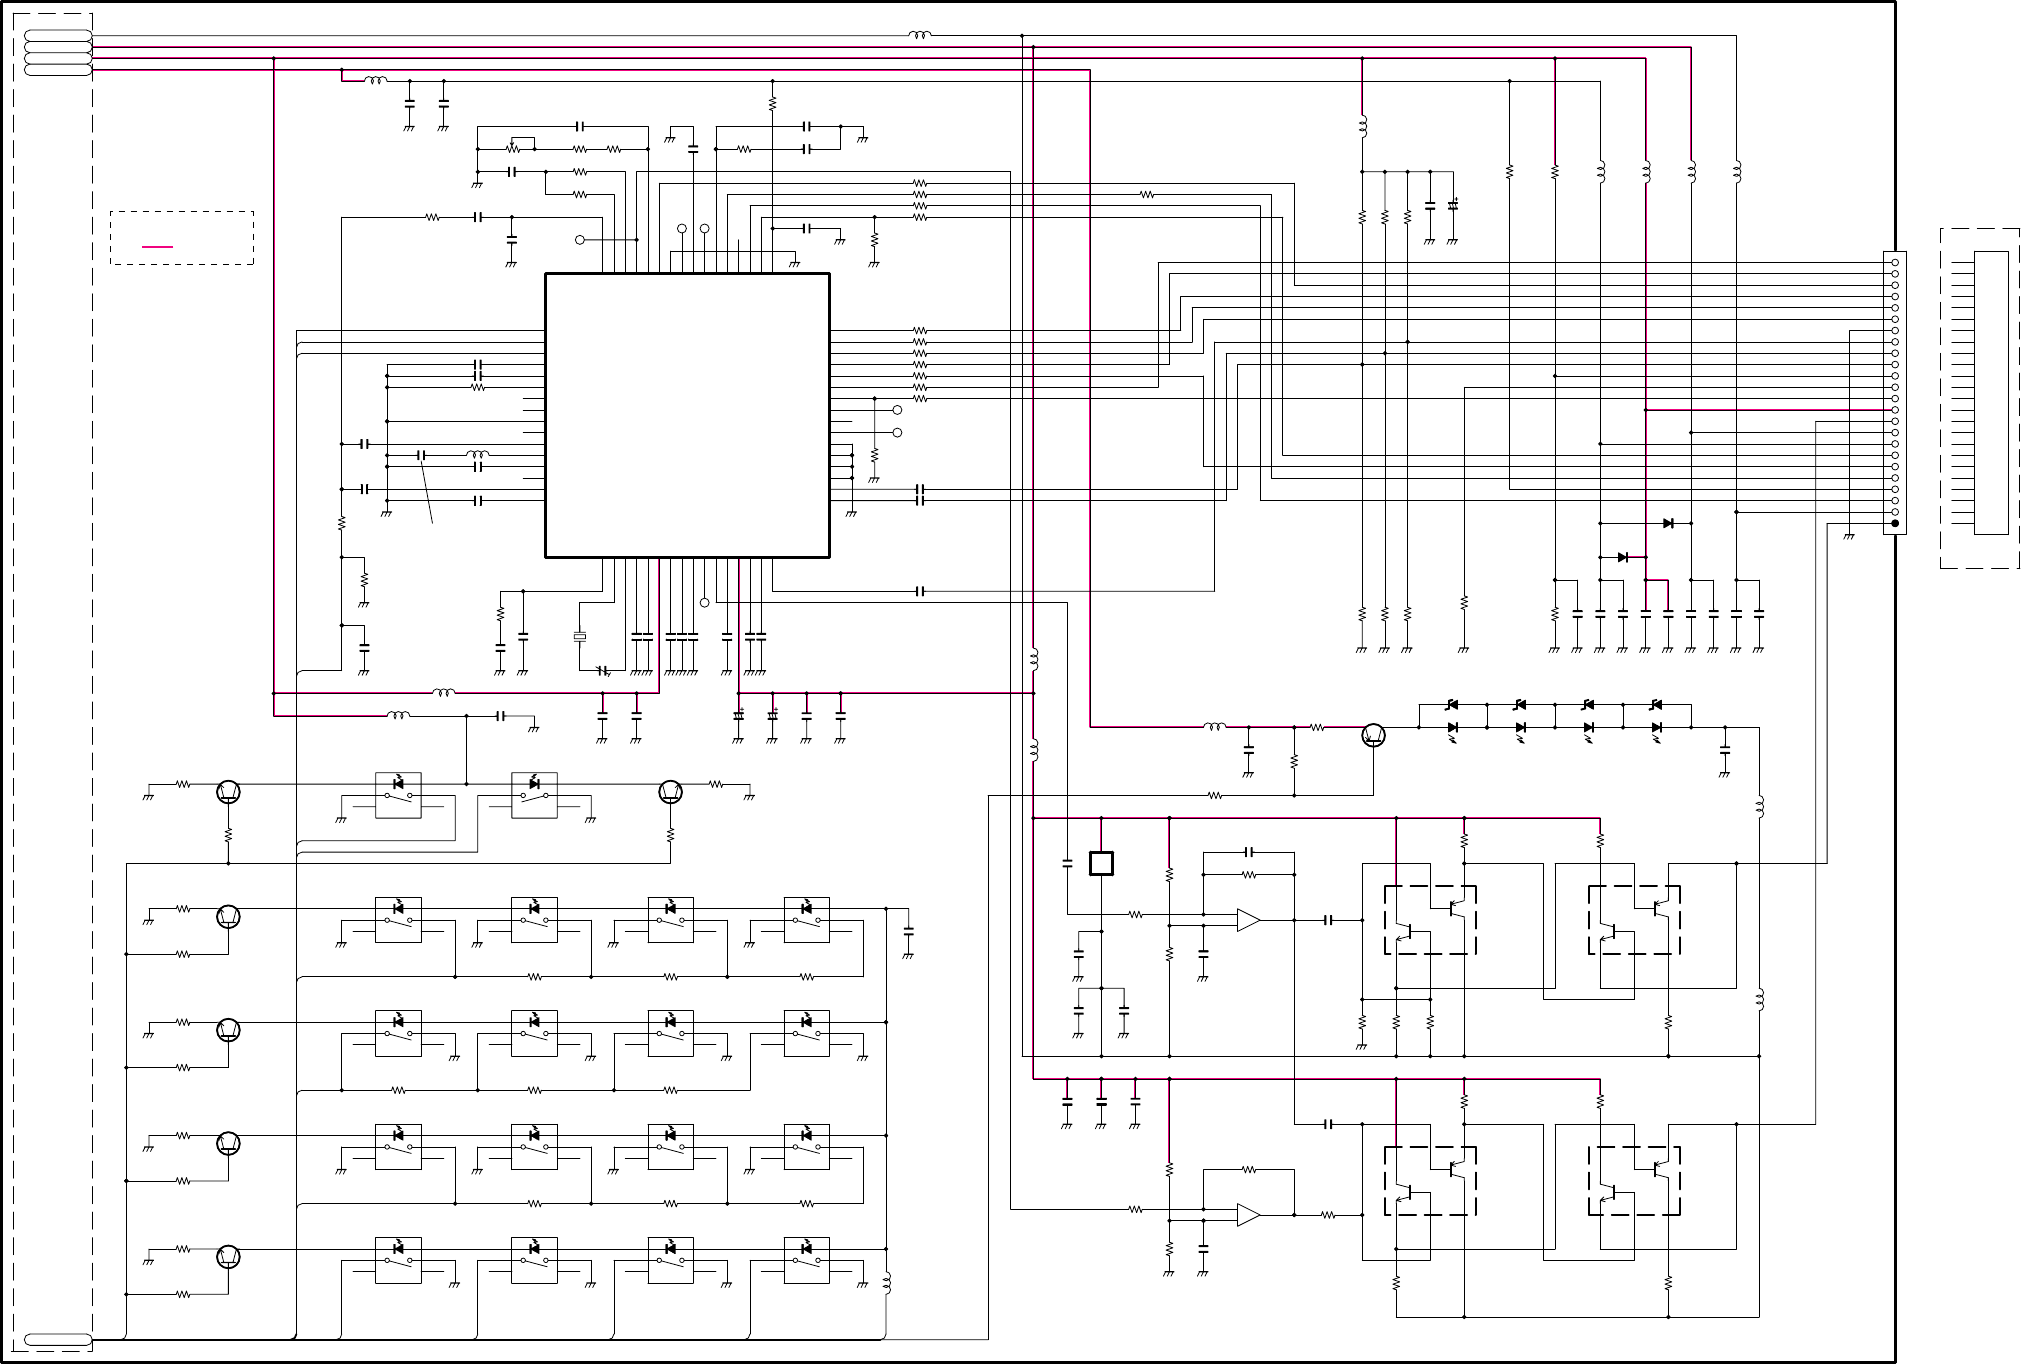
Task: Click the test point circle left of IC top pins
Action: pos(580,240)
